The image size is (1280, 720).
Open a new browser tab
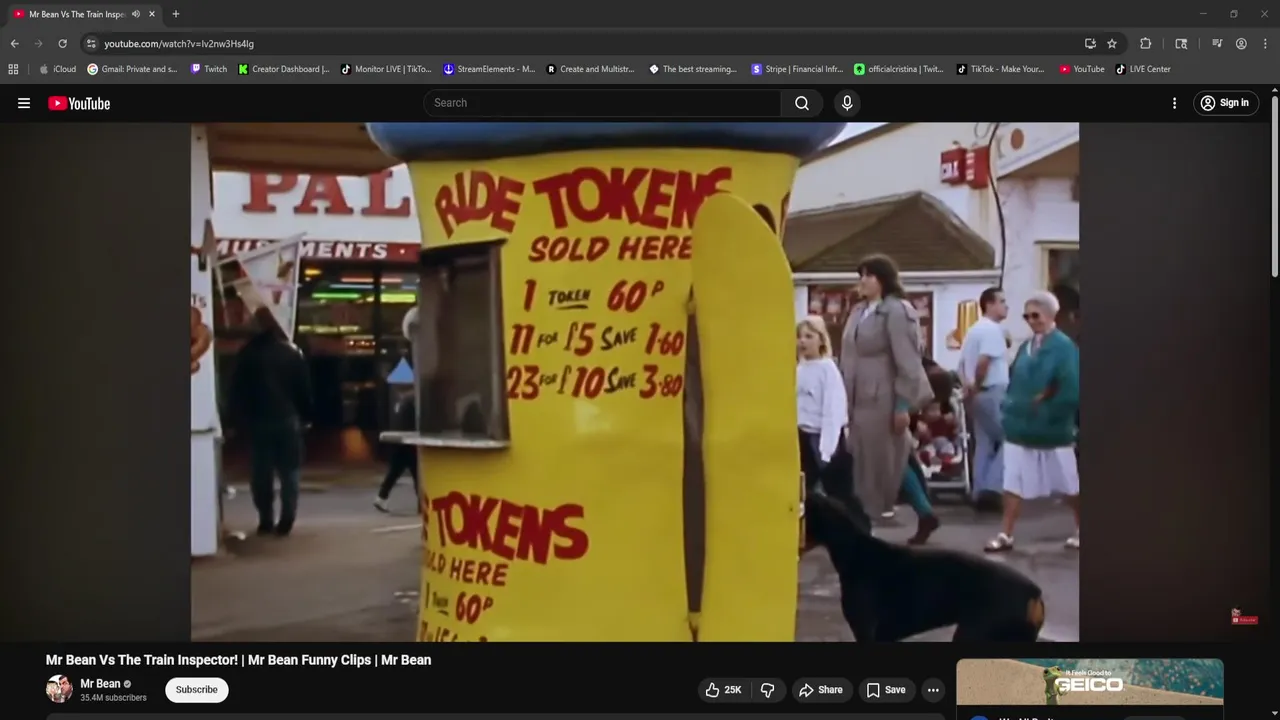click(x=176, y=14)
